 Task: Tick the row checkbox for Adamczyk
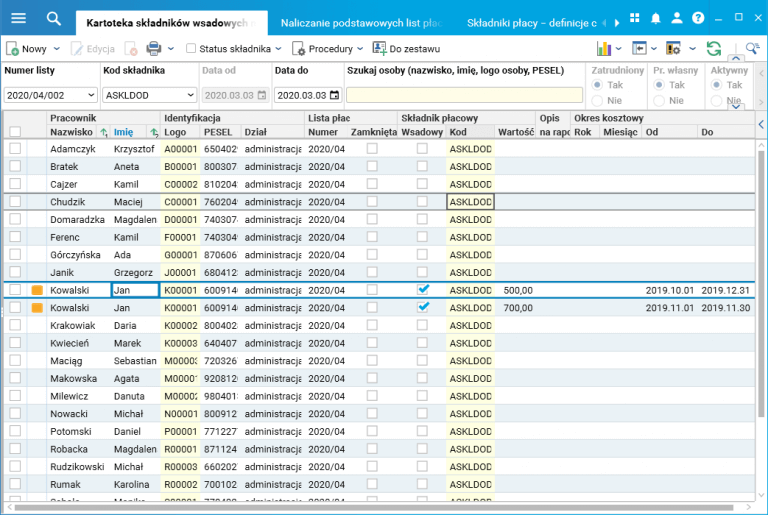coord(15,148)
